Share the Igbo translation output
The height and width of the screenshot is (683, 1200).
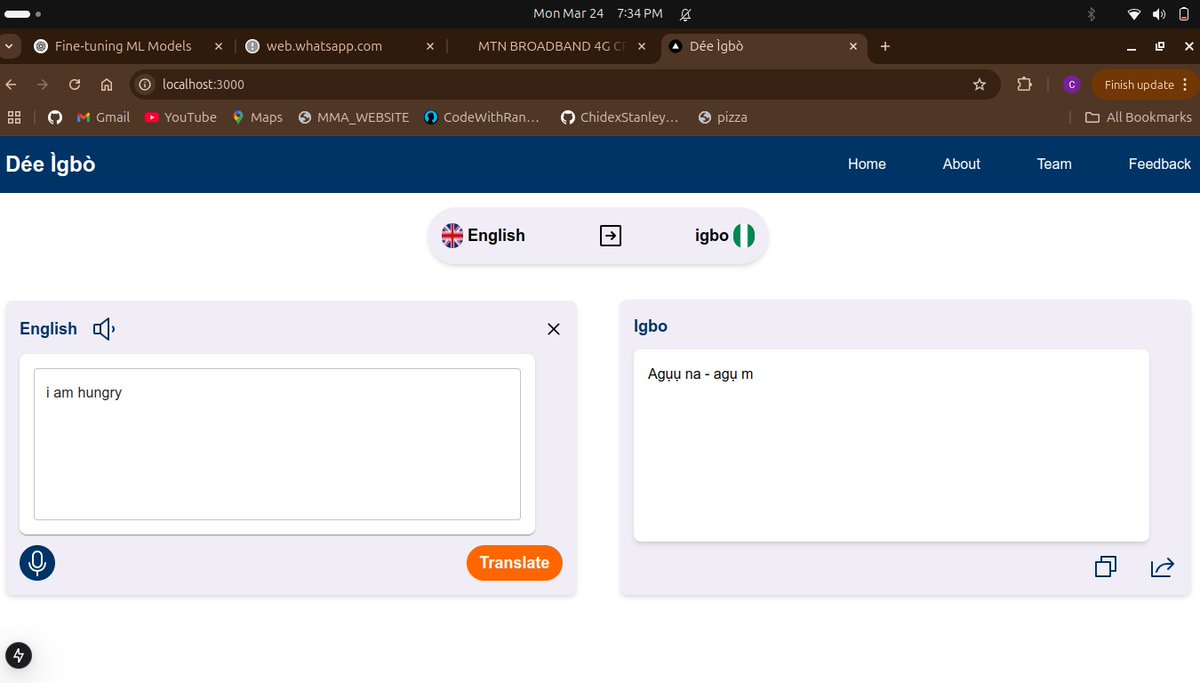click(x=1162, y=567)
